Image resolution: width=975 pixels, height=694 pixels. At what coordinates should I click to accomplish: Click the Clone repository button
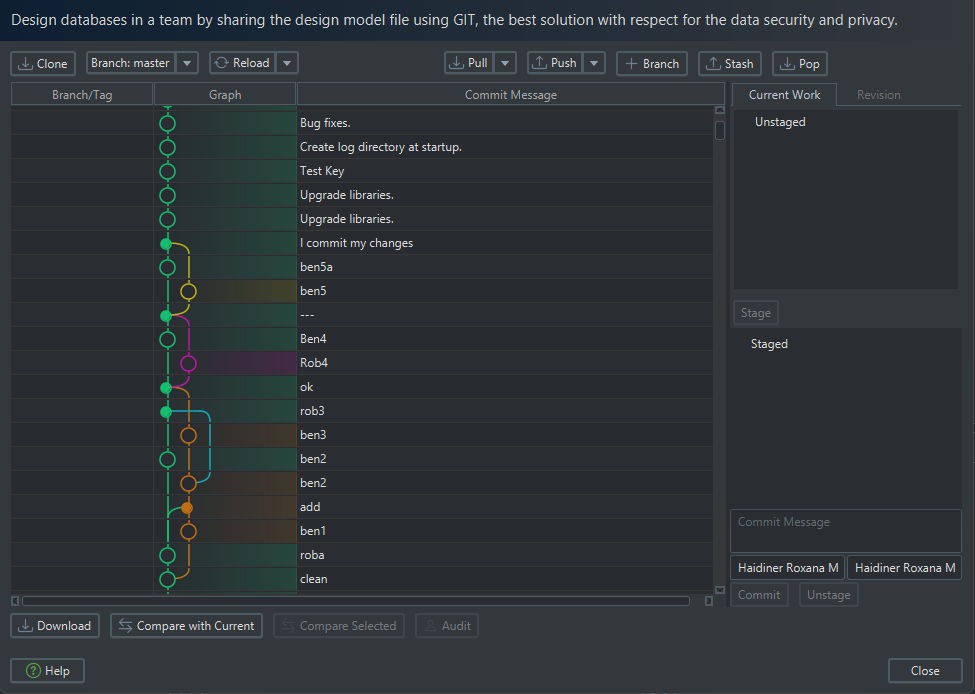tap(43, 63)
